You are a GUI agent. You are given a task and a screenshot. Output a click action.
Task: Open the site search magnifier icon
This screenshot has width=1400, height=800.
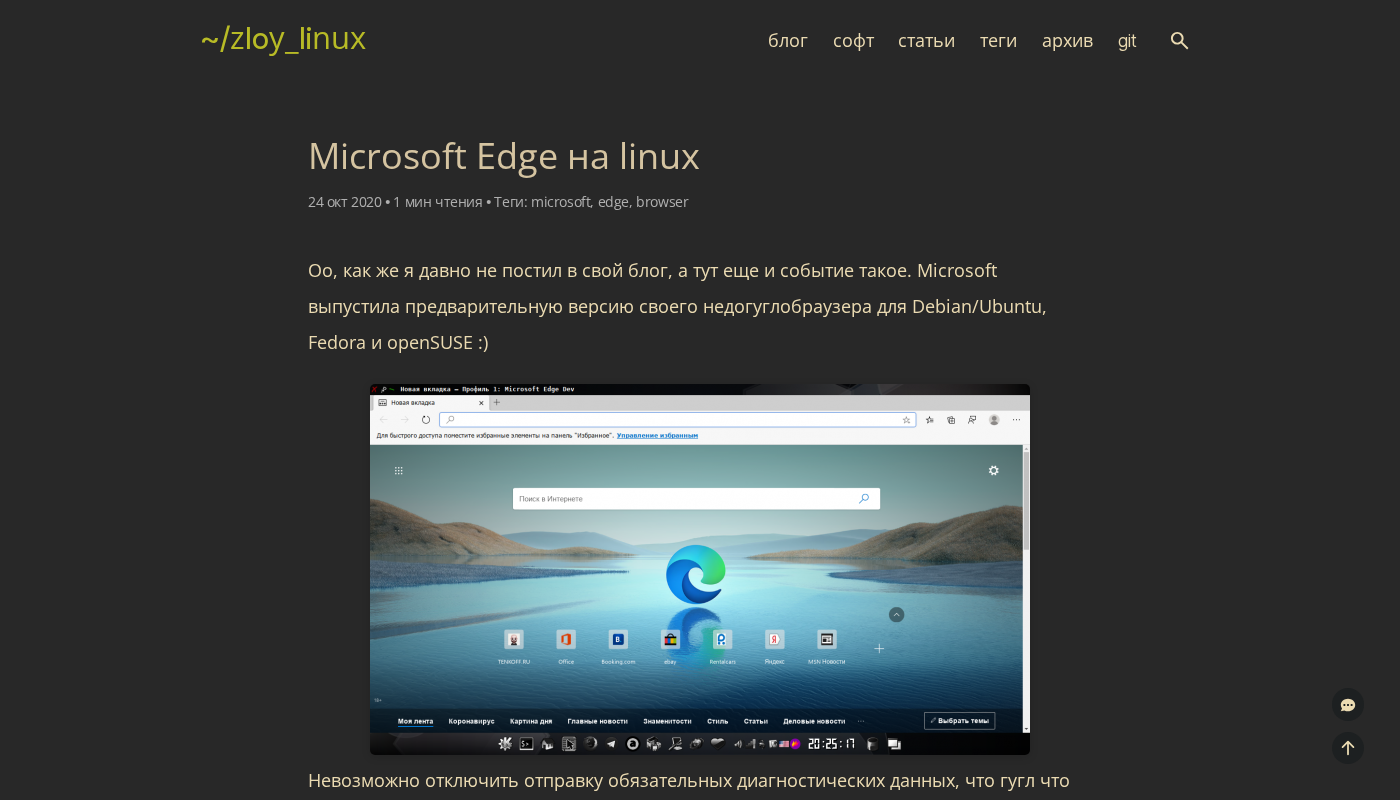(1179, 41)
